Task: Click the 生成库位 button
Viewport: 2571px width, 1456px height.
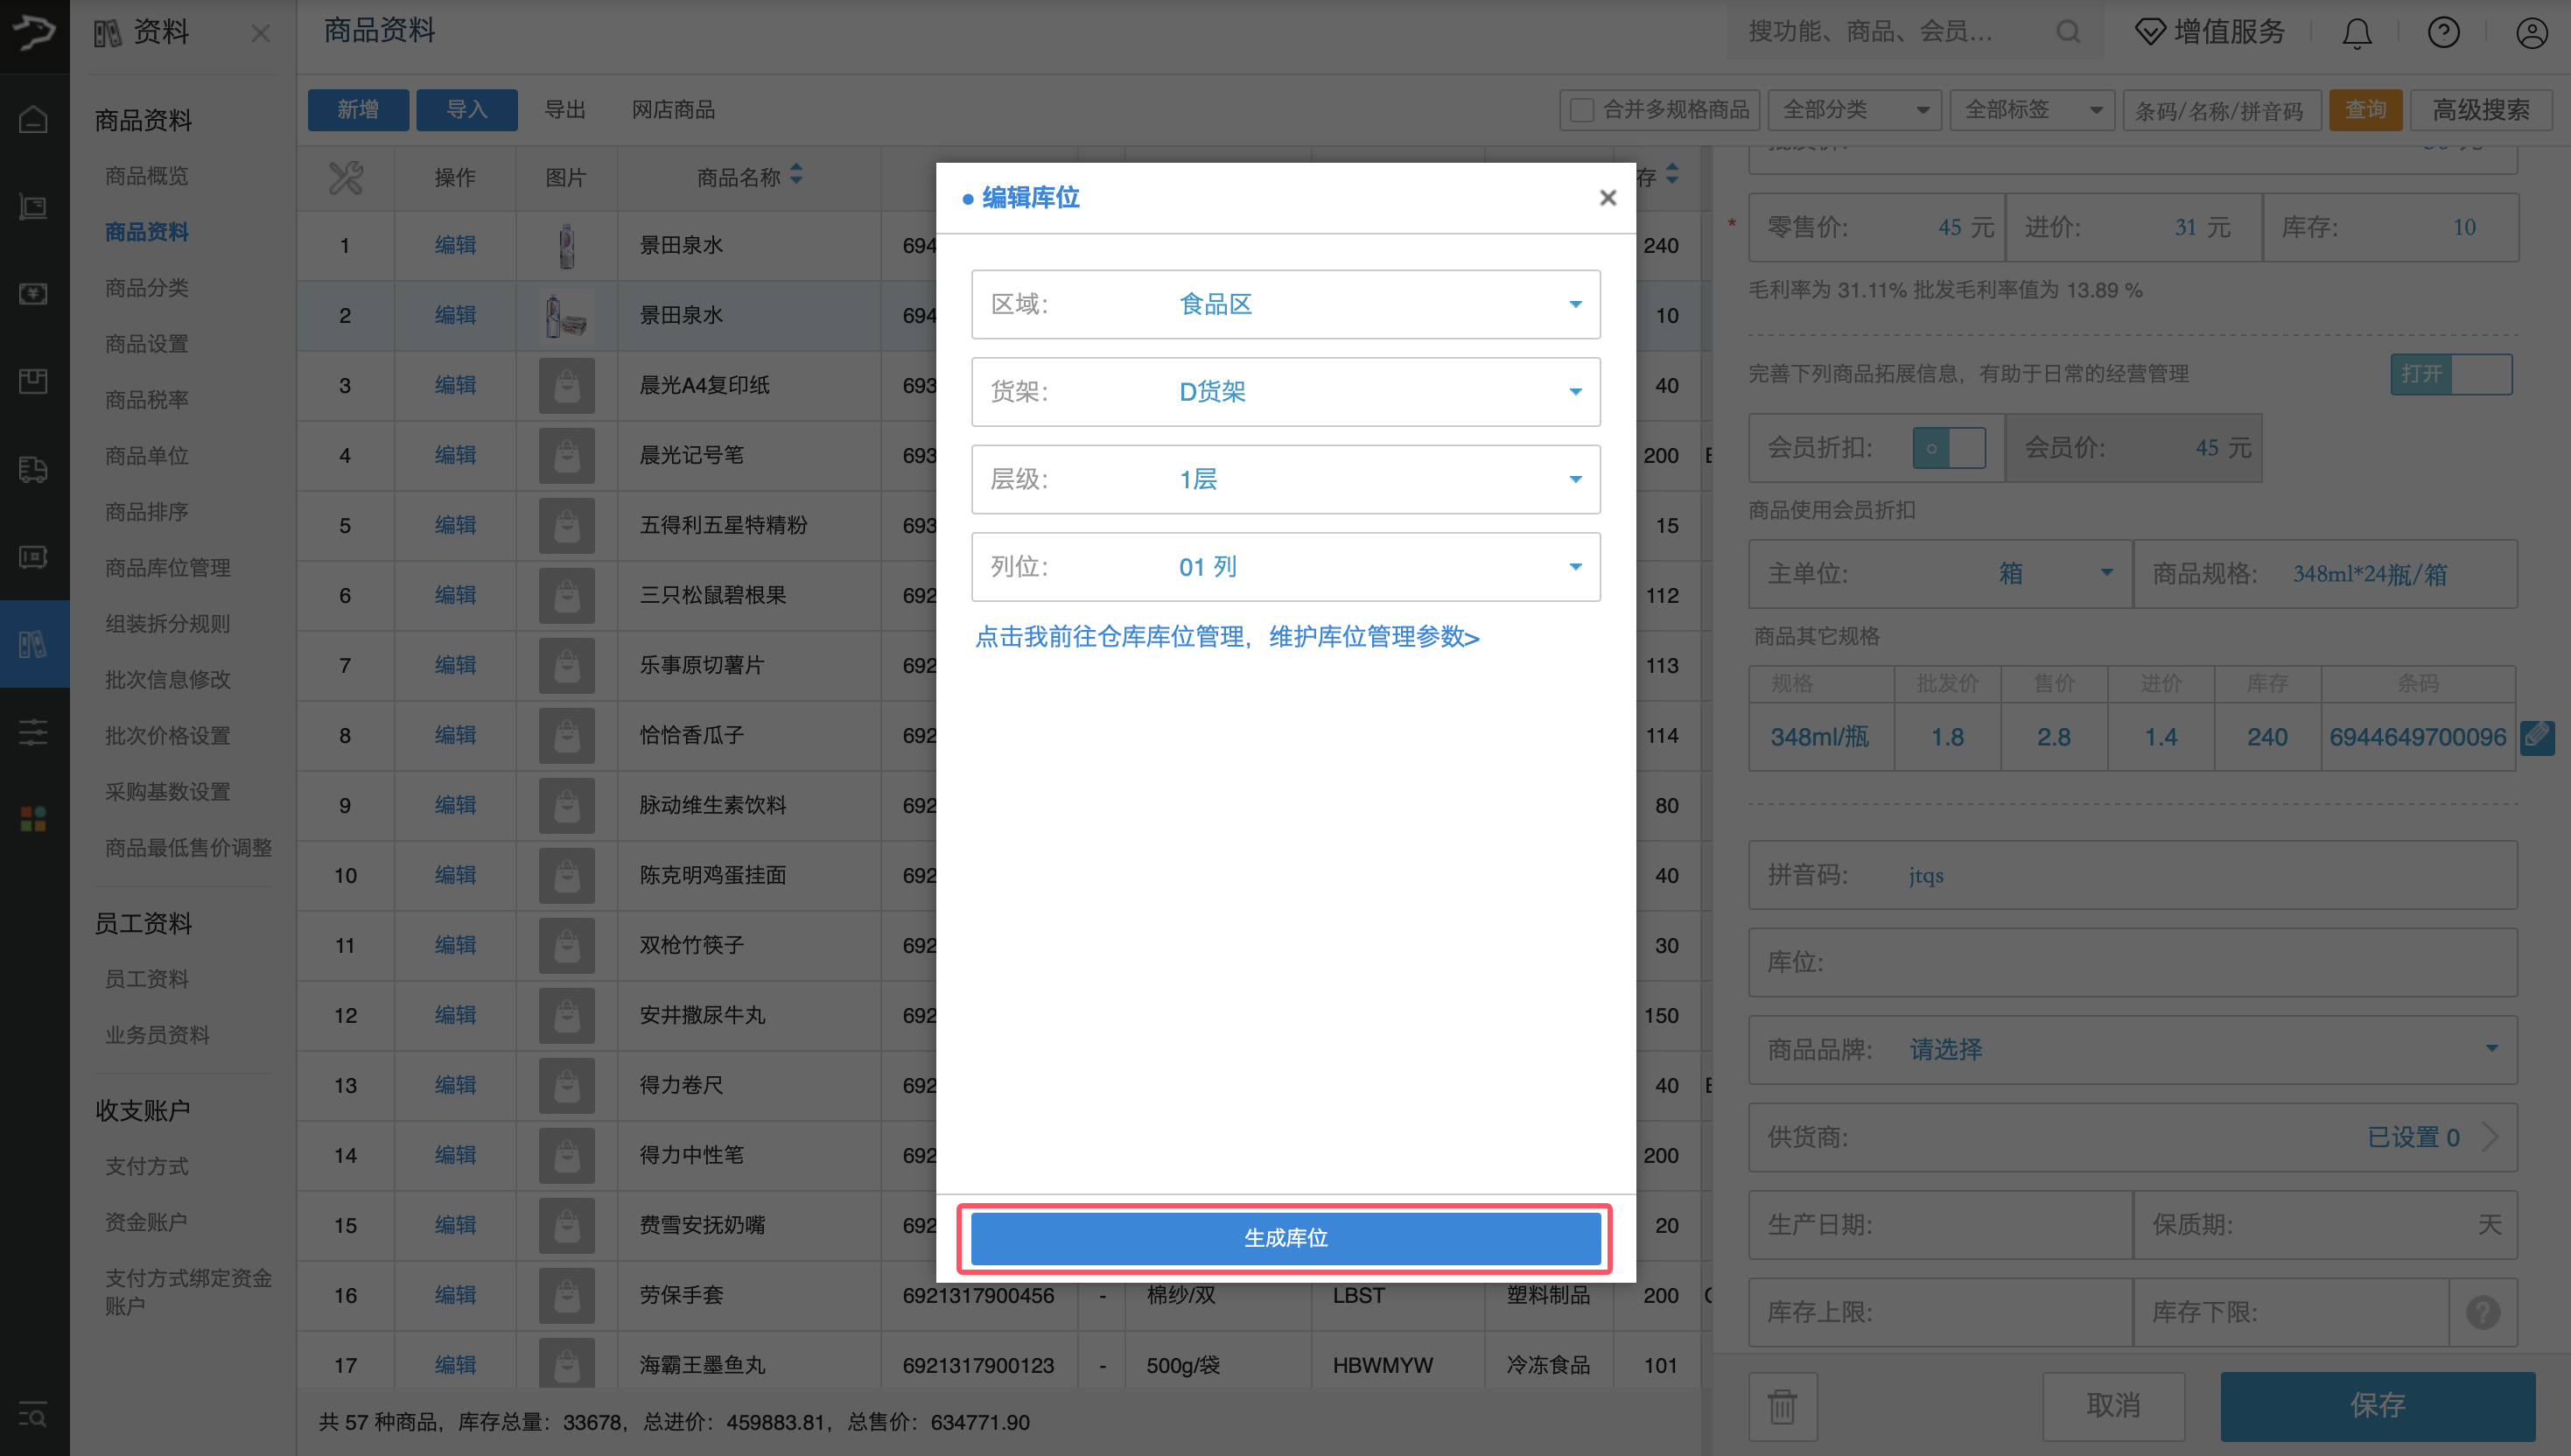Action: (x=1286, y=1238)
